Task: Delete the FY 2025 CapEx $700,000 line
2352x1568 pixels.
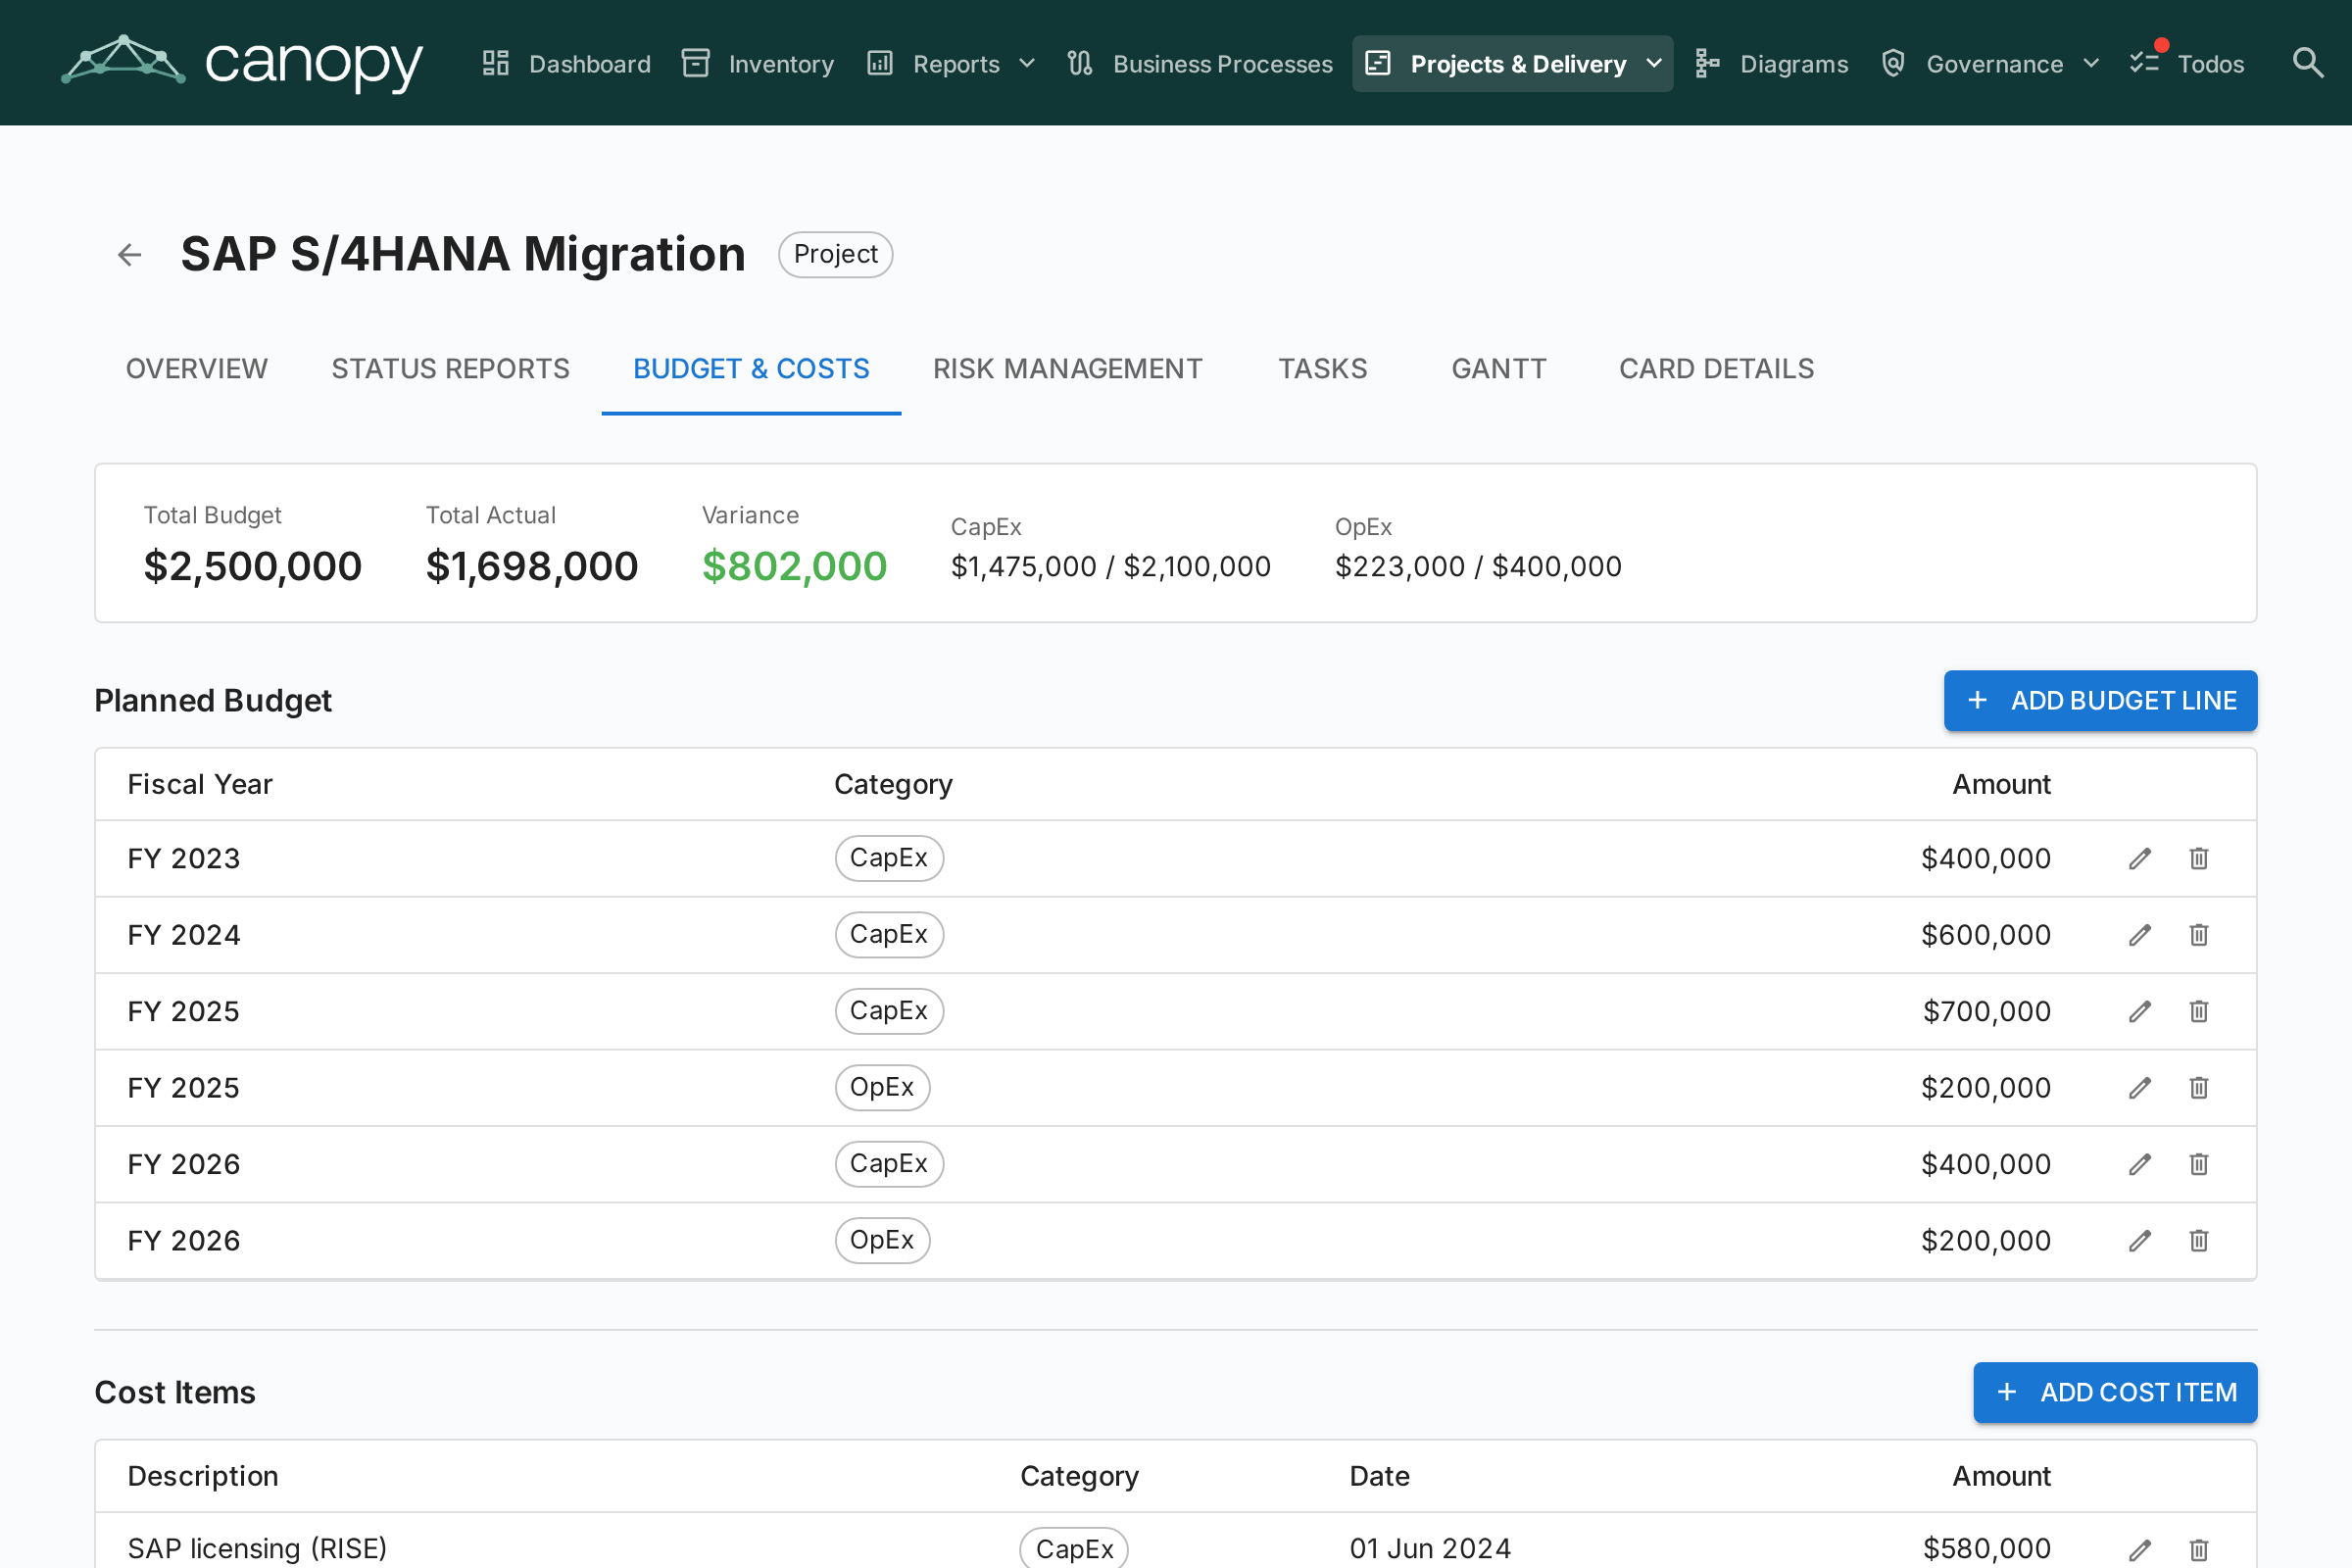Action: [2198, 1012]
